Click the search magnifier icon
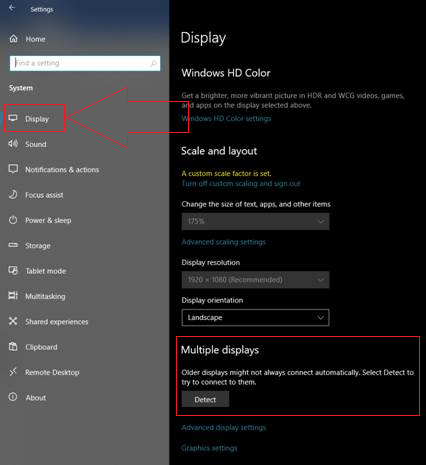This screenshot has height=465, width=426. [153, 63]
